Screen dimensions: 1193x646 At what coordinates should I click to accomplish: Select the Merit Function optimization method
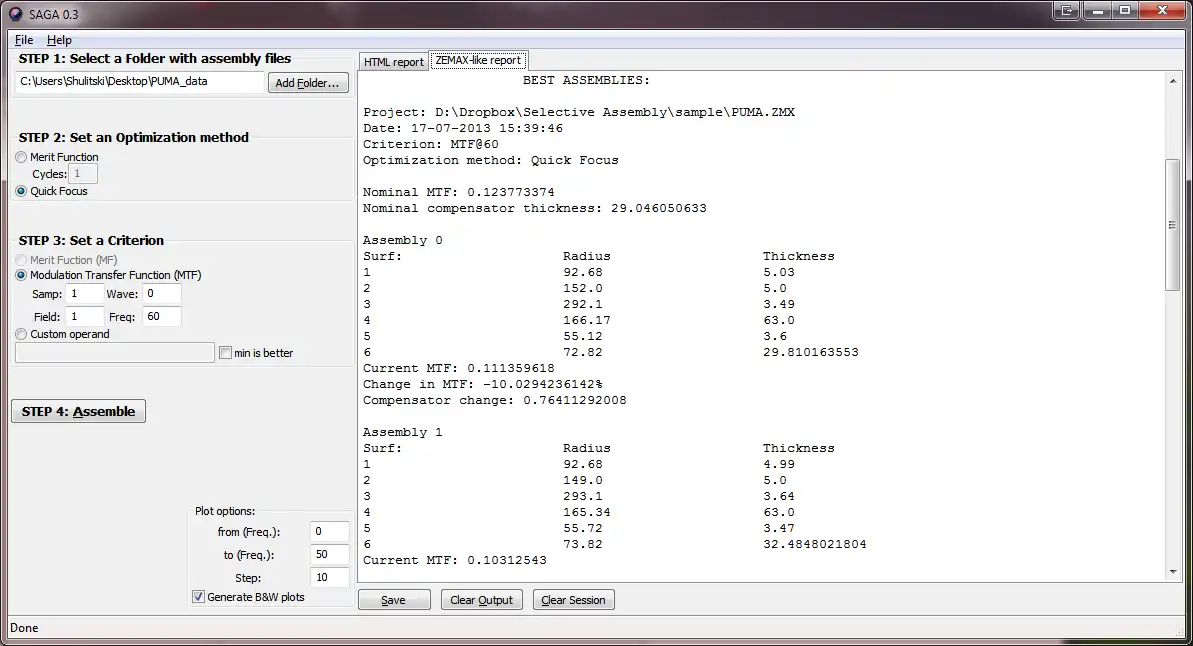tap(21, 158)
